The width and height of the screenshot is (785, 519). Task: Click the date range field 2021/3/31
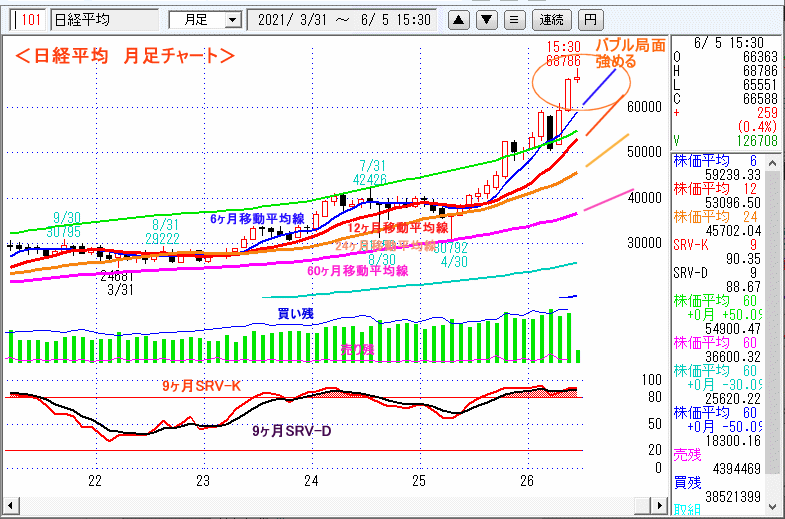pyautogui.click(x=342, y=20)
